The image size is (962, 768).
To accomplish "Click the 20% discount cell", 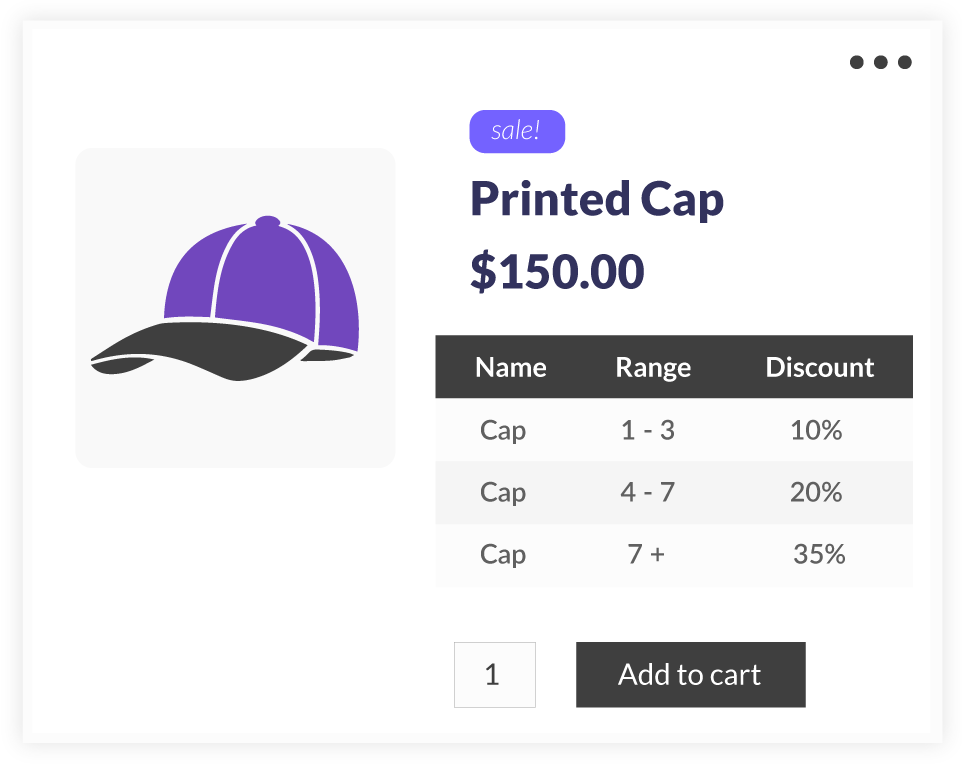I will pos(816,492).
